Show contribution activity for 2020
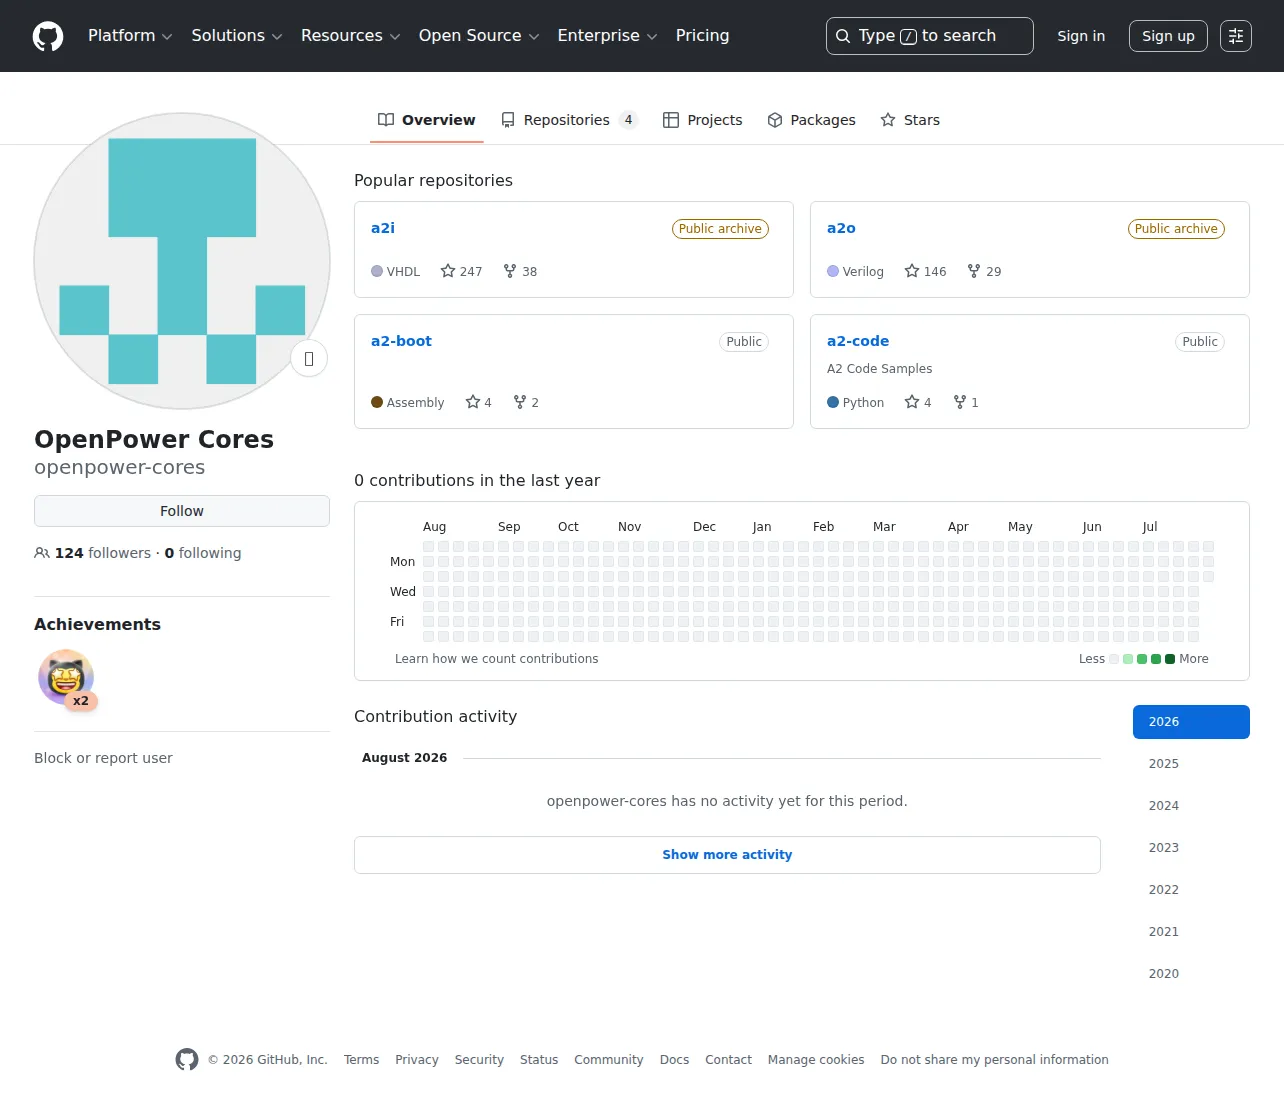 click(x=1191, y=974)
